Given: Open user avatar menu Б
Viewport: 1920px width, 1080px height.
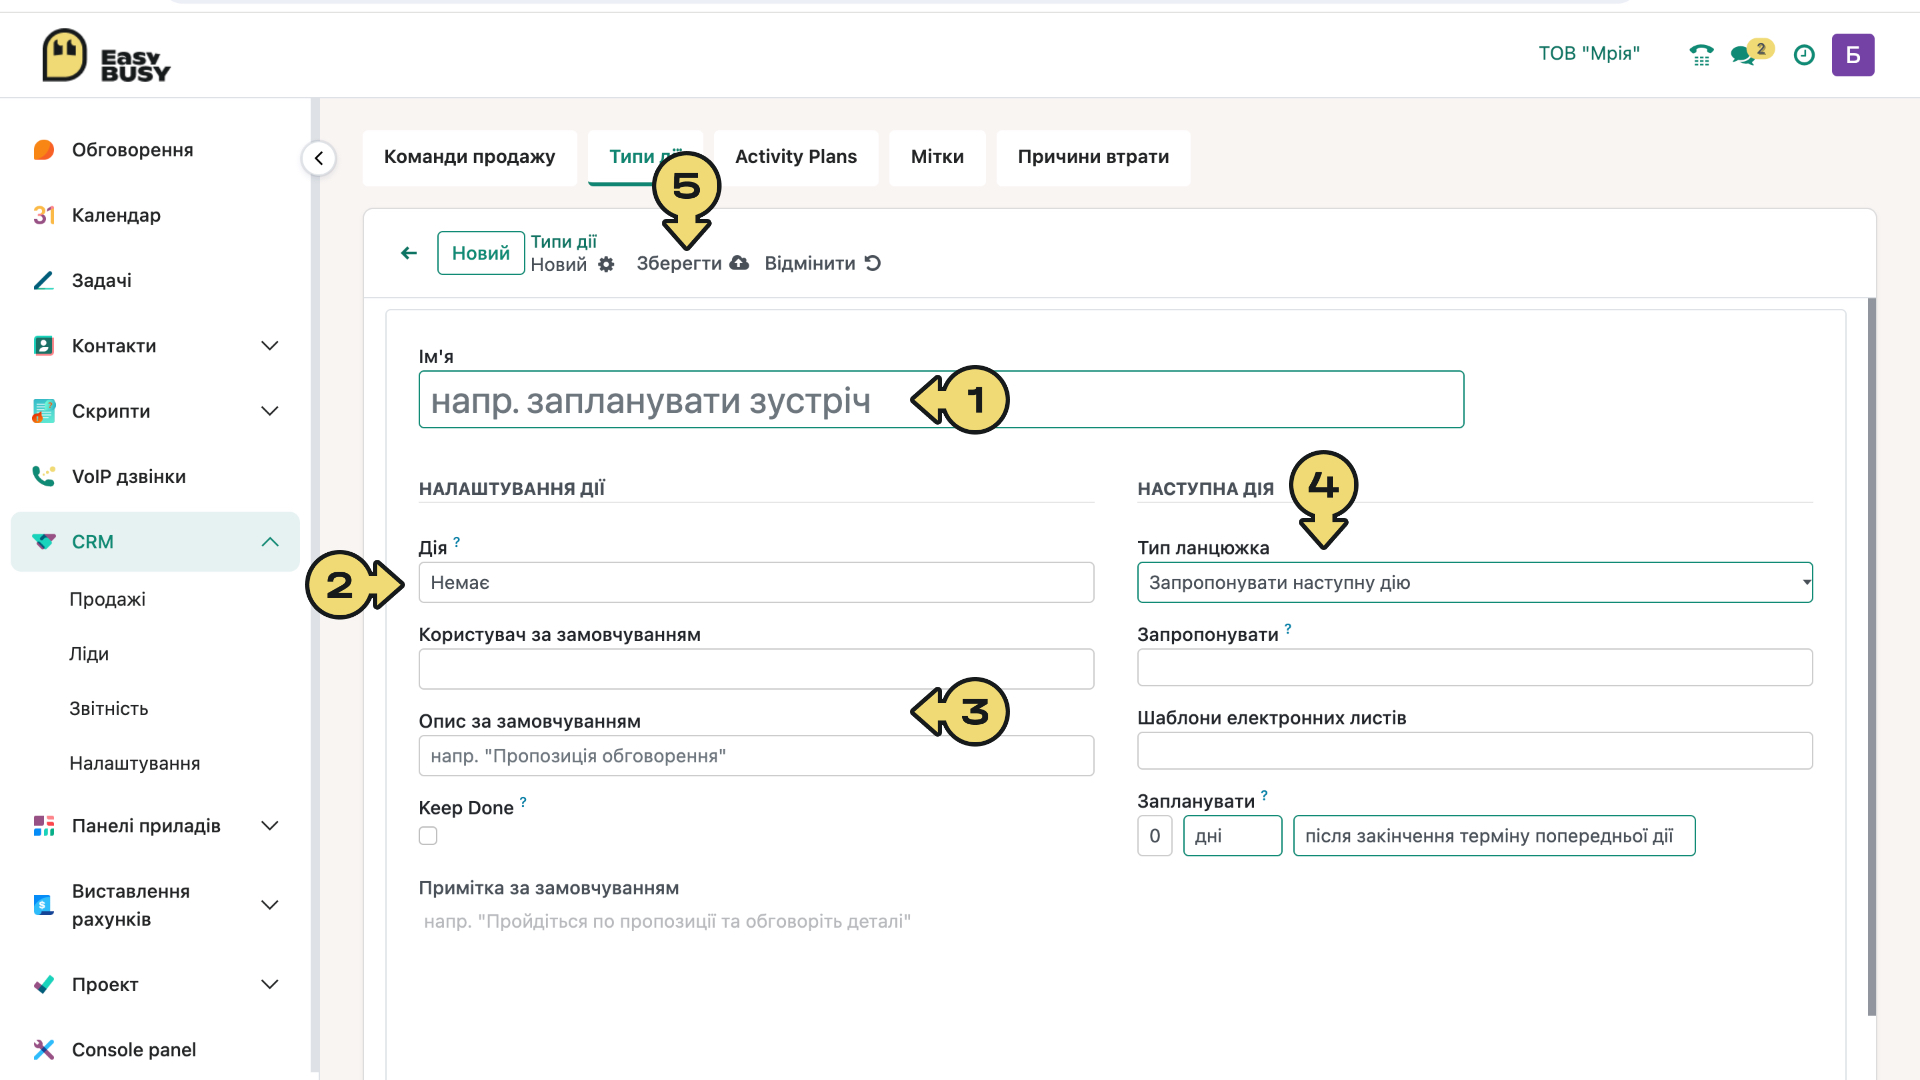Looking at the screenshot, I should (x=1853, y=55).
